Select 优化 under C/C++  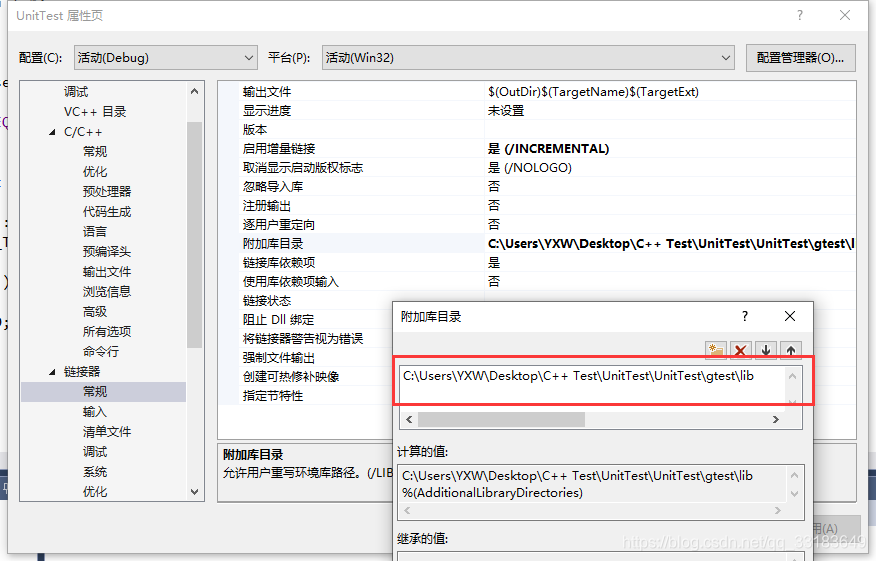point(95,172)
